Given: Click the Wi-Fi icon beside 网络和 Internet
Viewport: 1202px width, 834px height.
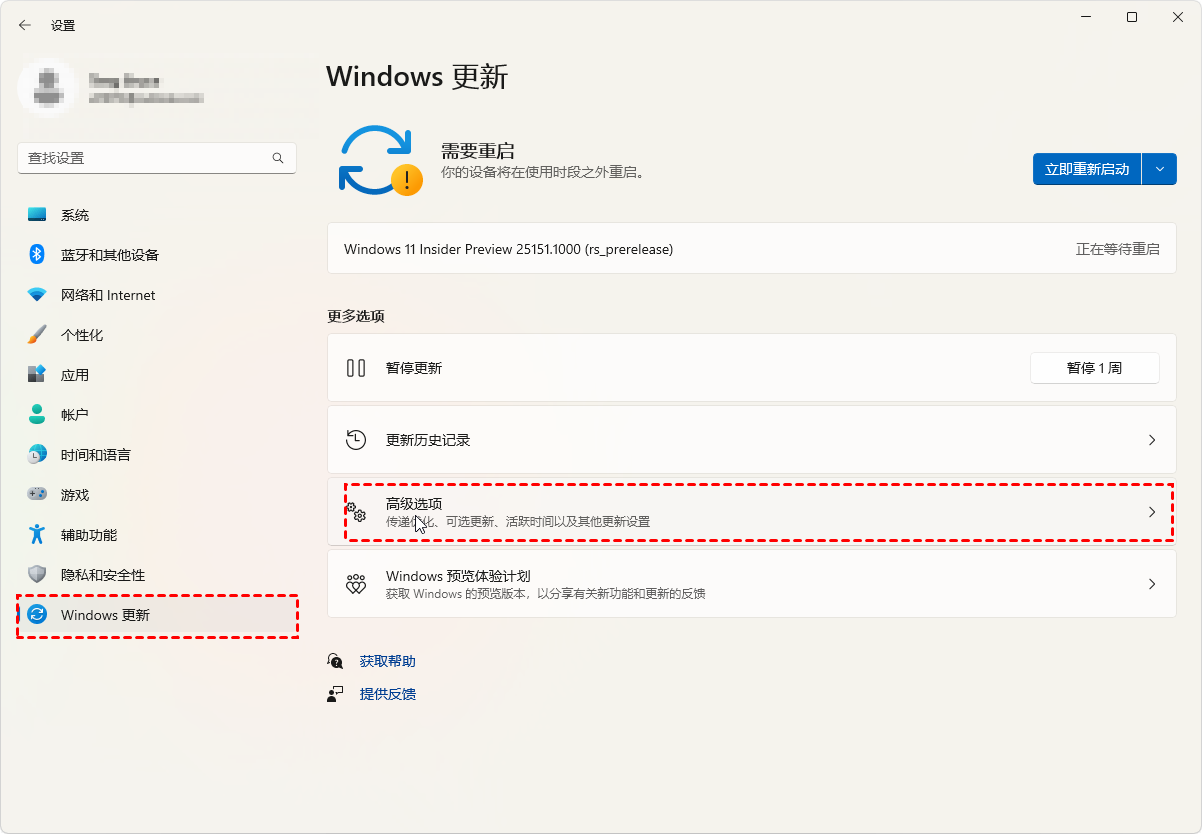Looking at the screenshot, I should pos(37,295).
